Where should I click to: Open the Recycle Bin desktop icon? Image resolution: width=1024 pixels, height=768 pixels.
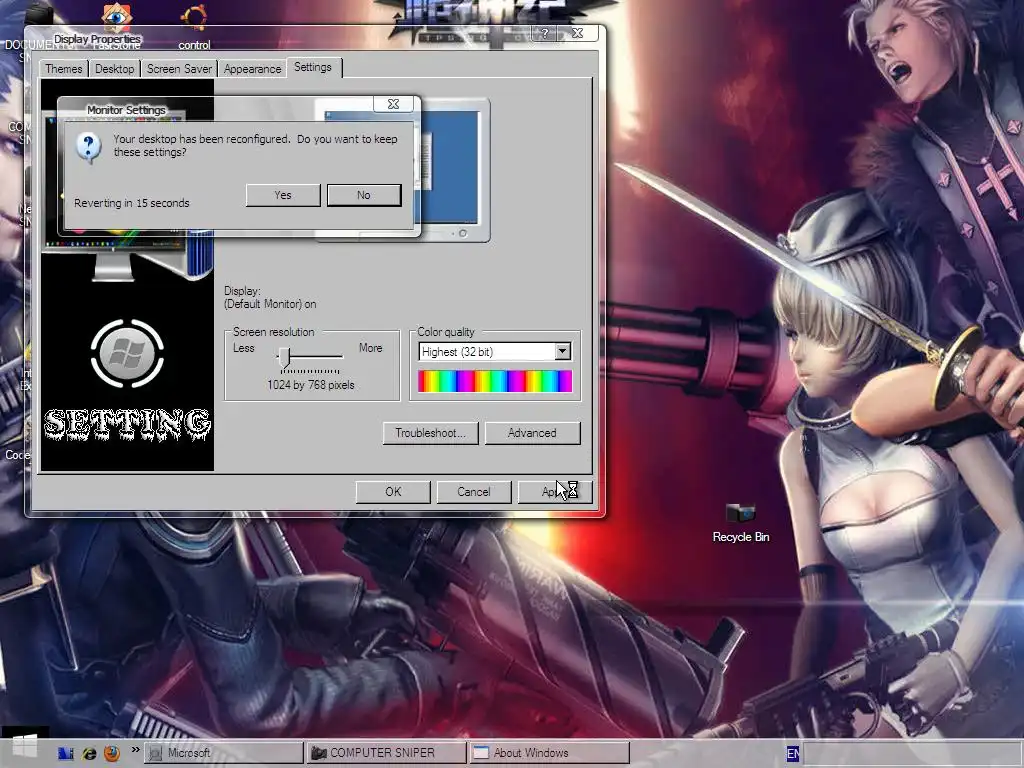741,522
